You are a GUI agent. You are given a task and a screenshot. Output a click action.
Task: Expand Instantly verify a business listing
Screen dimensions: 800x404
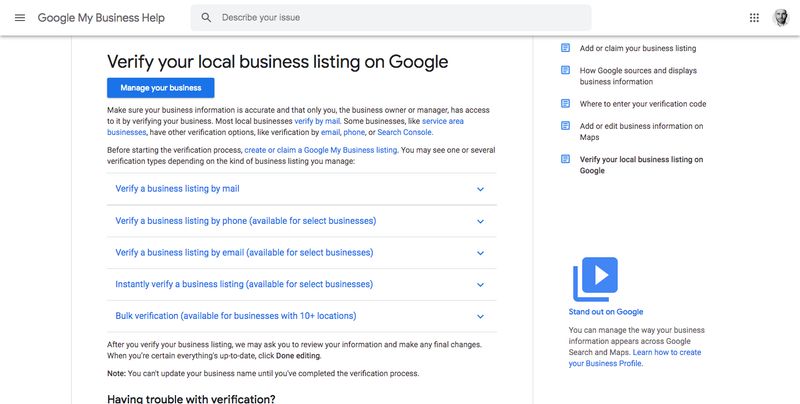pos(302,284)
